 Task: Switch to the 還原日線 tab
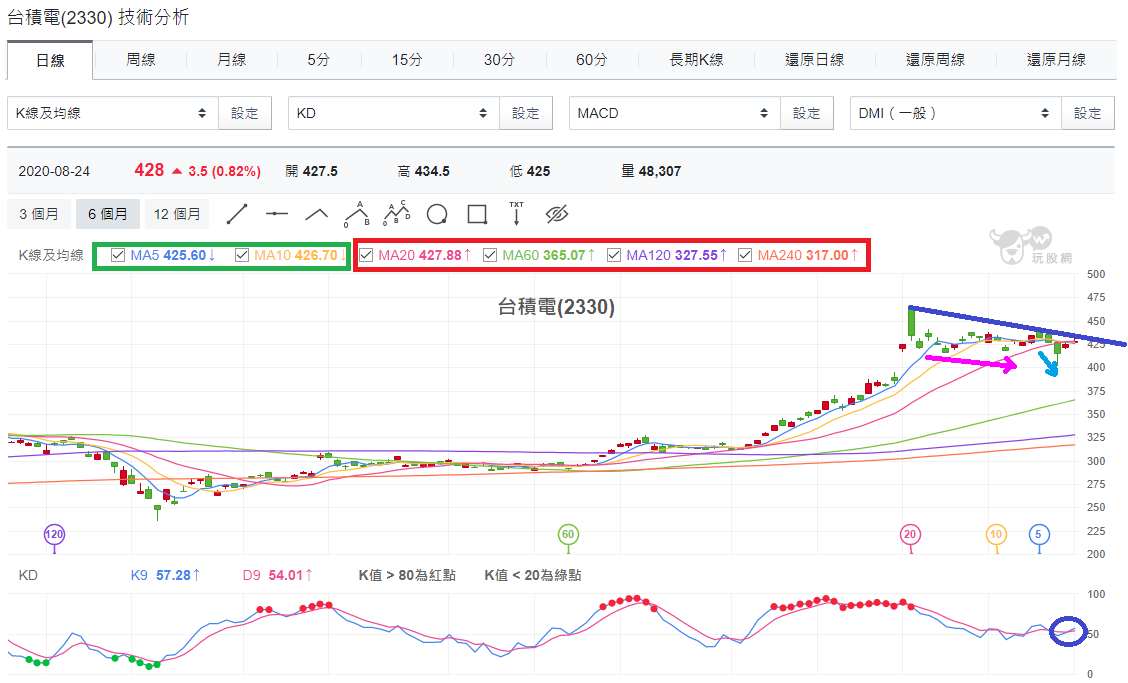point(814,60)
